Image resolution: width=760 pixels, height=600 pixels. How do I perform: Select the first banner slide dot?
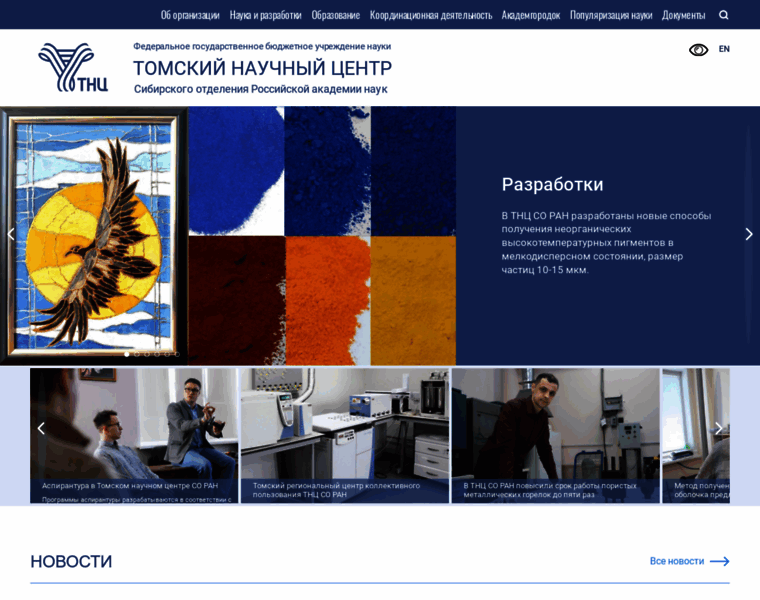click(127, 354)
